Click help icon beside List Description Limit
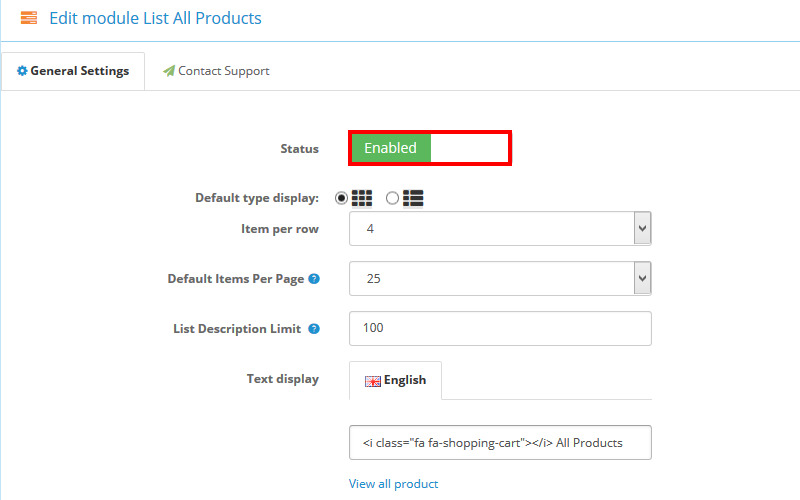 point(314,329)
